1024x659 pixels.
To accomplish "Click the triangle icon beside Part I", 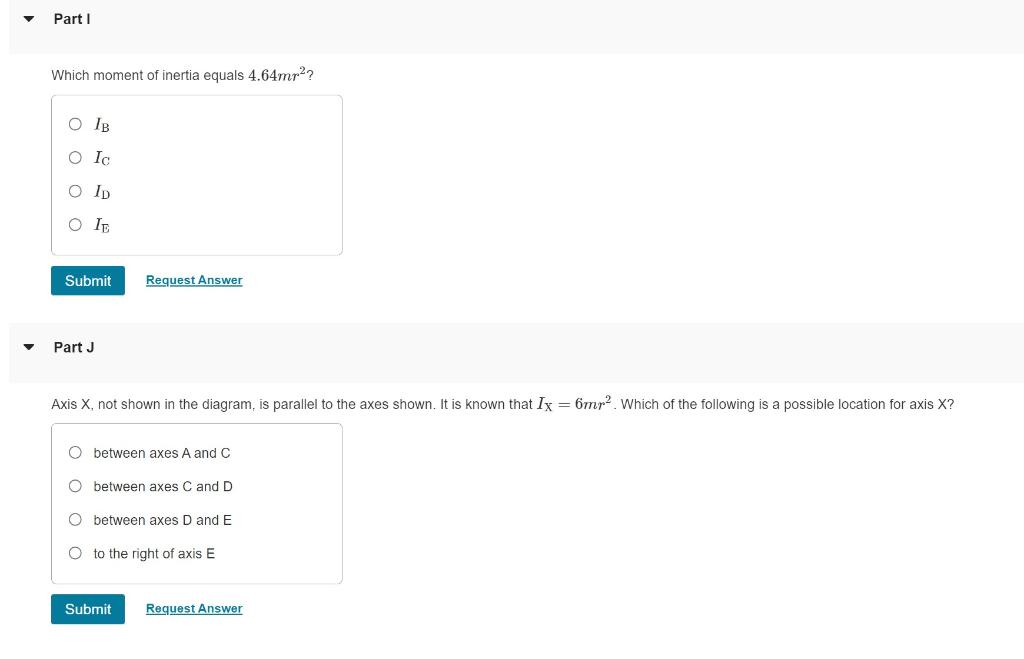I will pyautogui.click(x=28, y=17).
